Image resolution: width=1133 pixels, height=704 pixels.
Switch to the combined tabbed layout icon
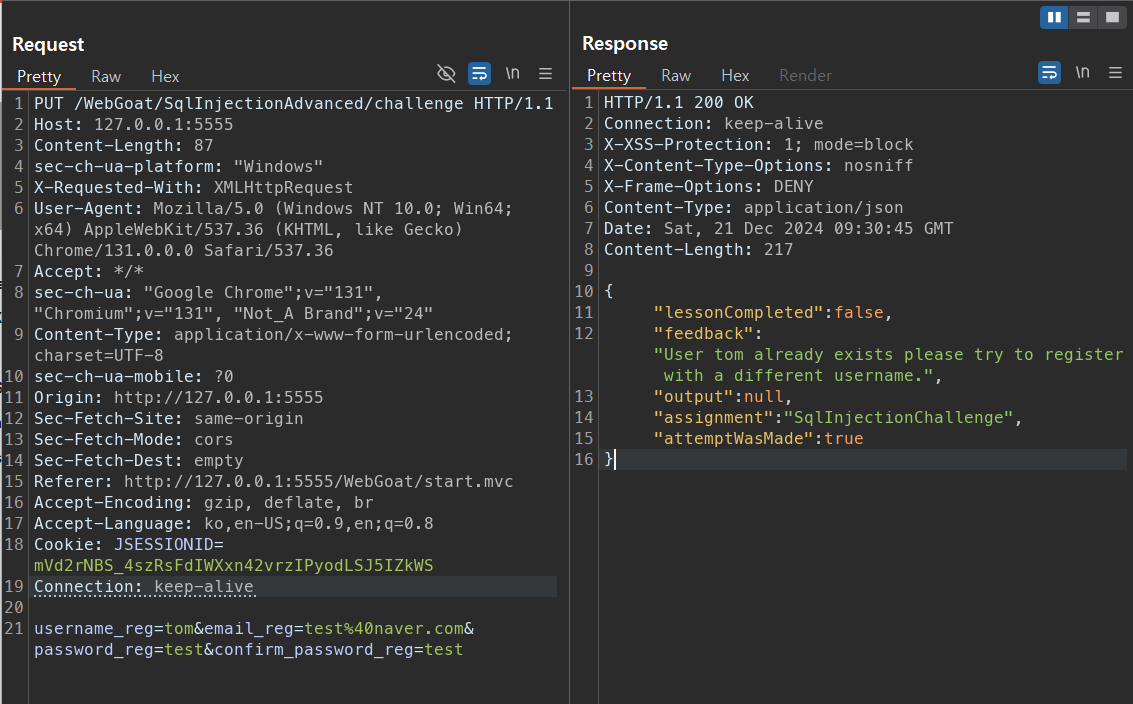(1111, 17)
